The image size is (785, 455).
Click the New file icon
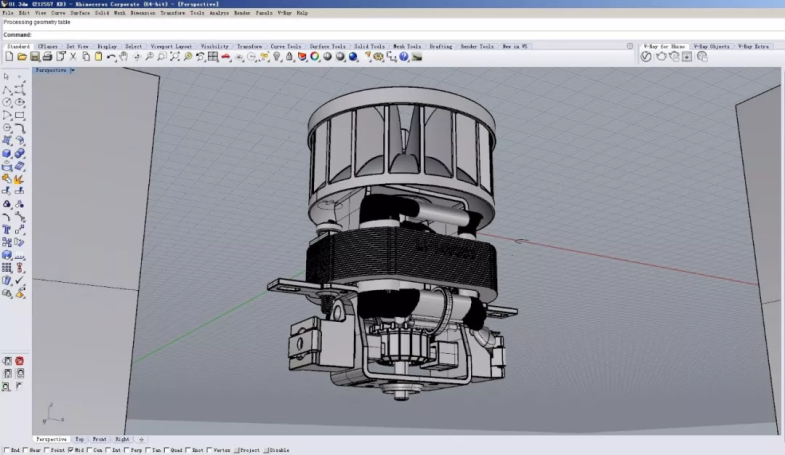click(8, 57)
